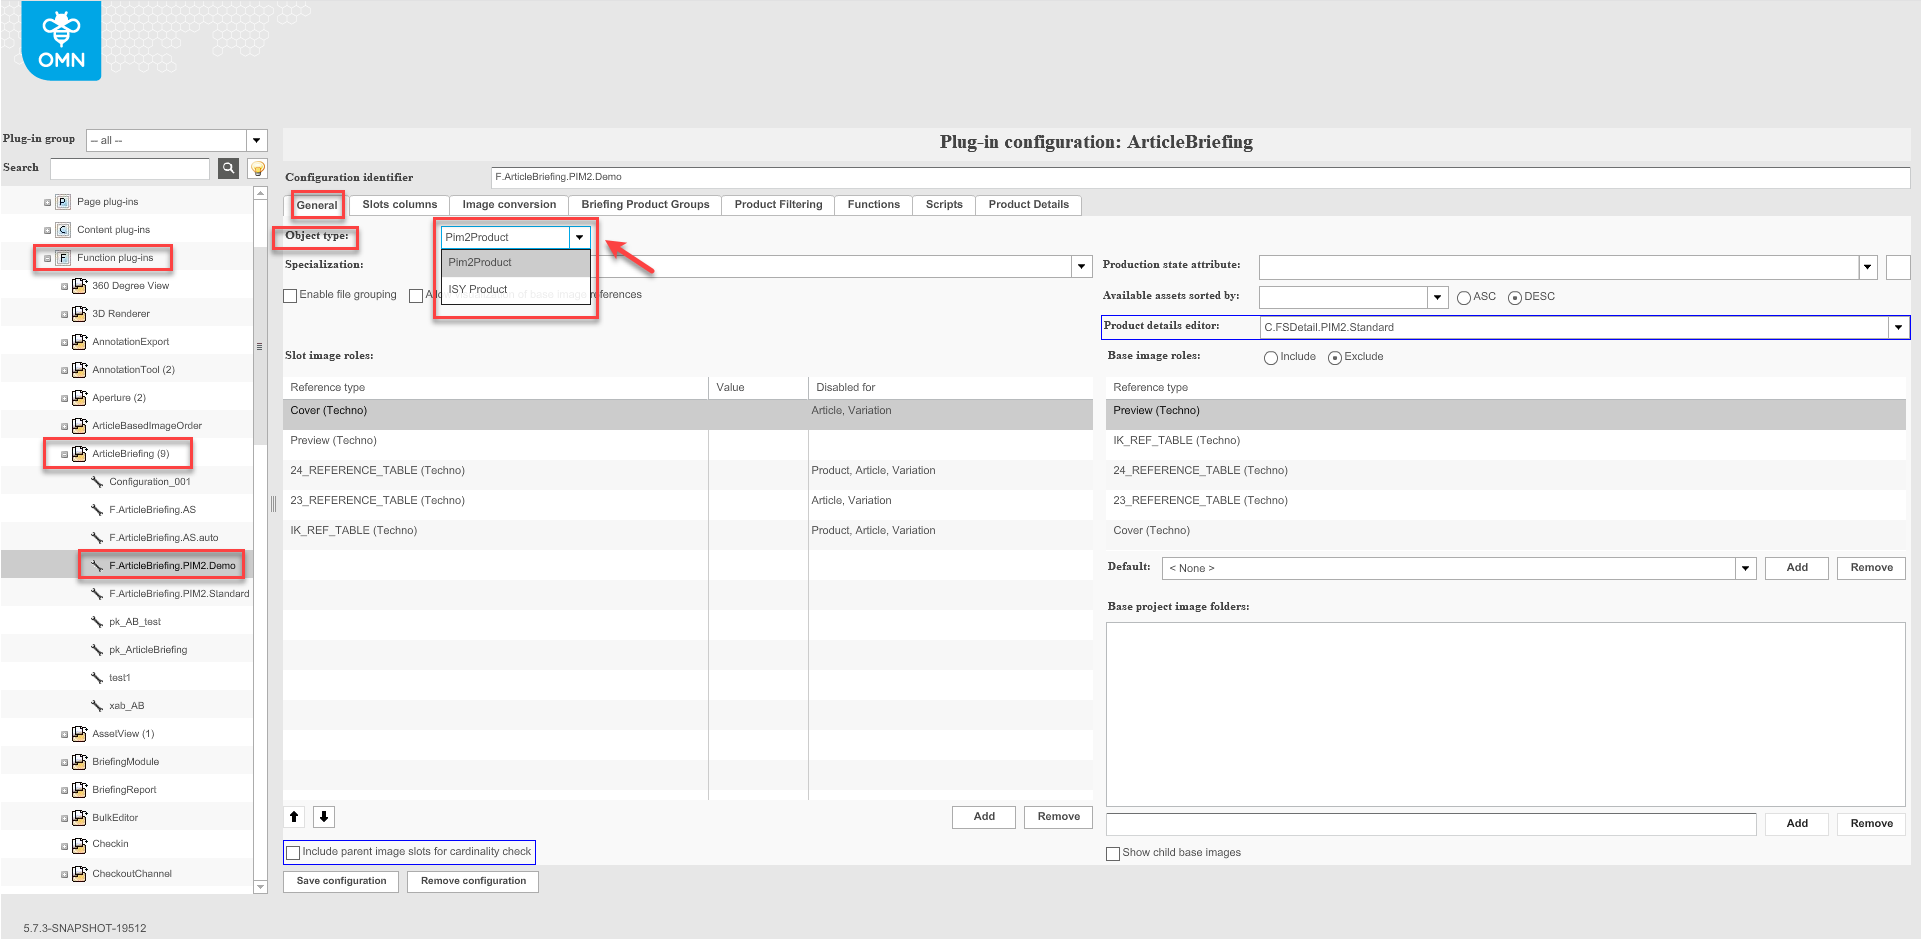The height and width of the screenshot is (939, 1921).
Task: Click wrench icon beside pk_ArticleBriefing
Action: (x=97, y=650)
